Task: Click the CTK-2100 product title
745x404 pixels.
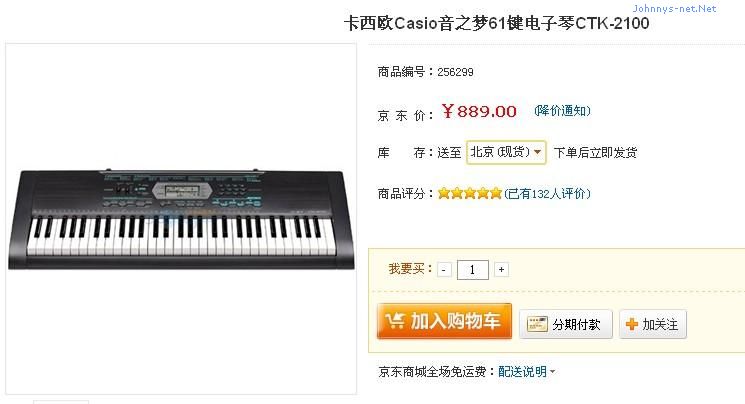Action: click(497, 23)
